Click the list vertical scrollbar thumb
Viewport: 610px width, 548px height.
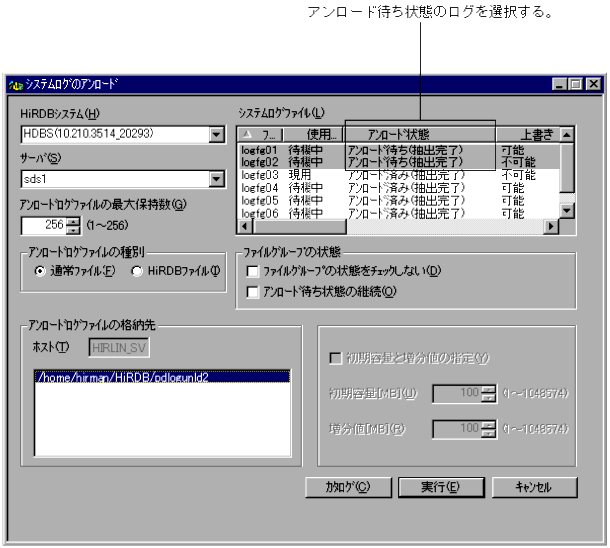coord(567,167)
